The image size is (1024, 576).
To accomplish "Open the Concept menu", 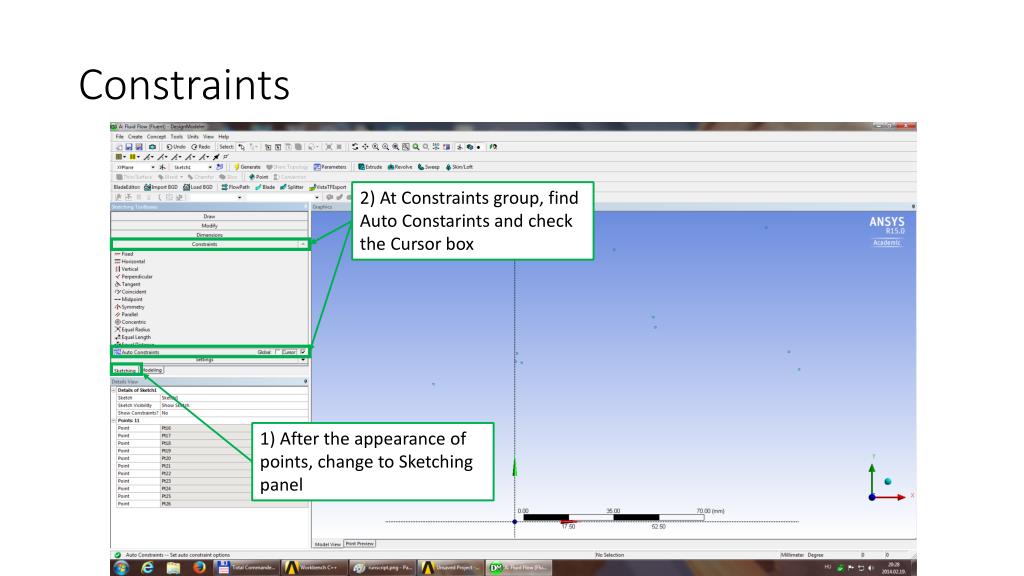I will pos(155,136).
